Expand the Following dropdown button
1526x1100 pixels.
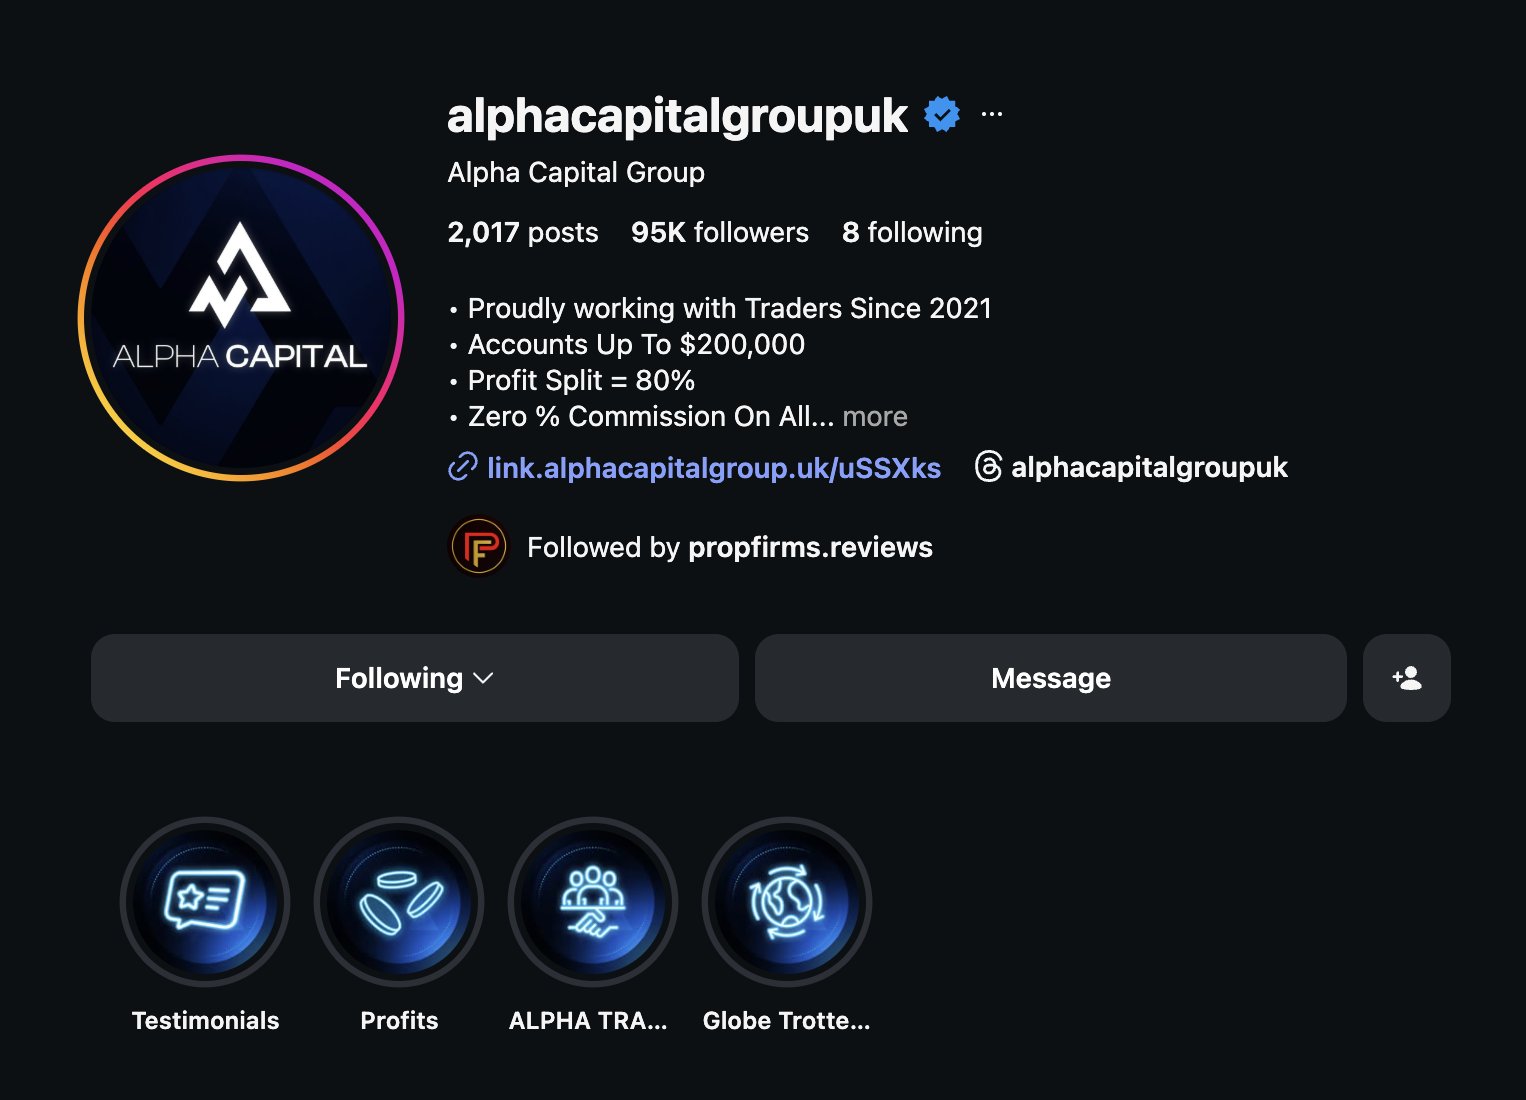click(415, 678)
